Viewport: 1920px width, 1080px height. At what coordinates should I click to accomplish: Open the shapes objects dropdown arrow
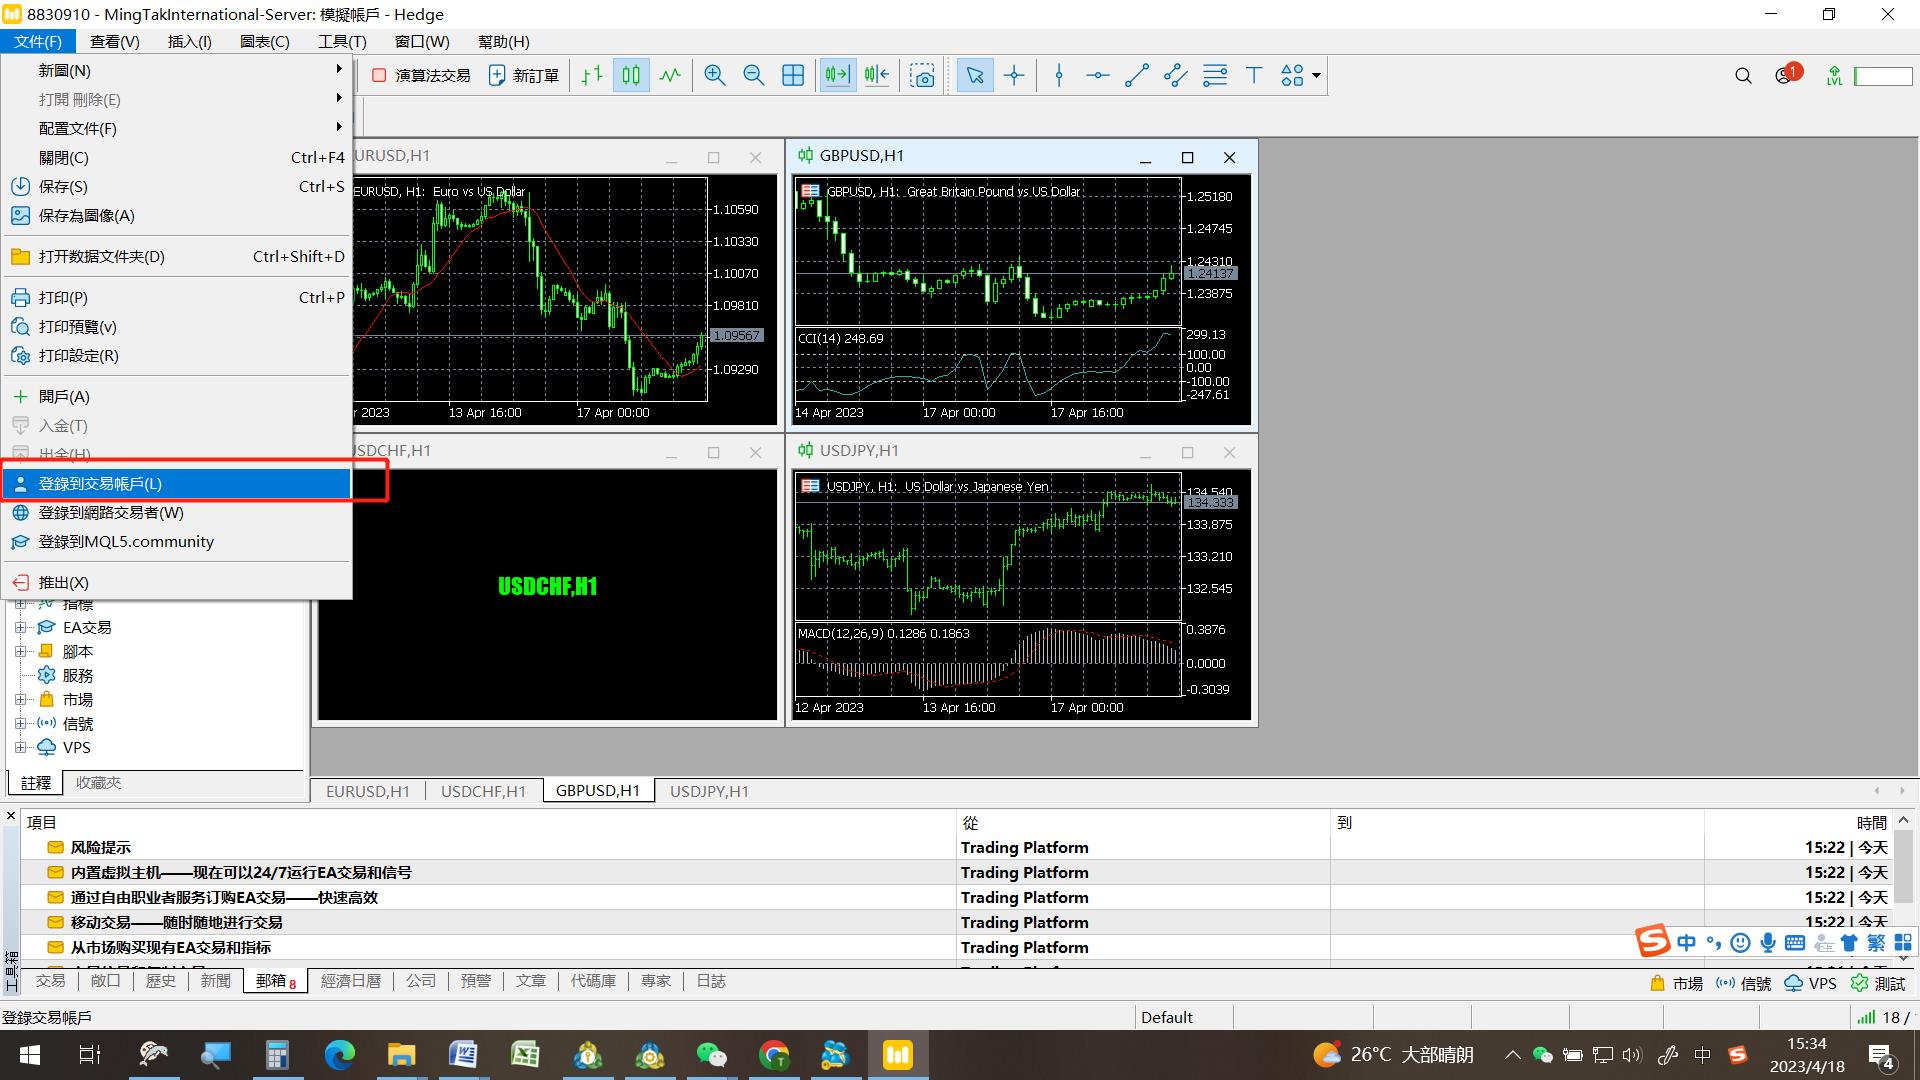(x=1316, y=76)
